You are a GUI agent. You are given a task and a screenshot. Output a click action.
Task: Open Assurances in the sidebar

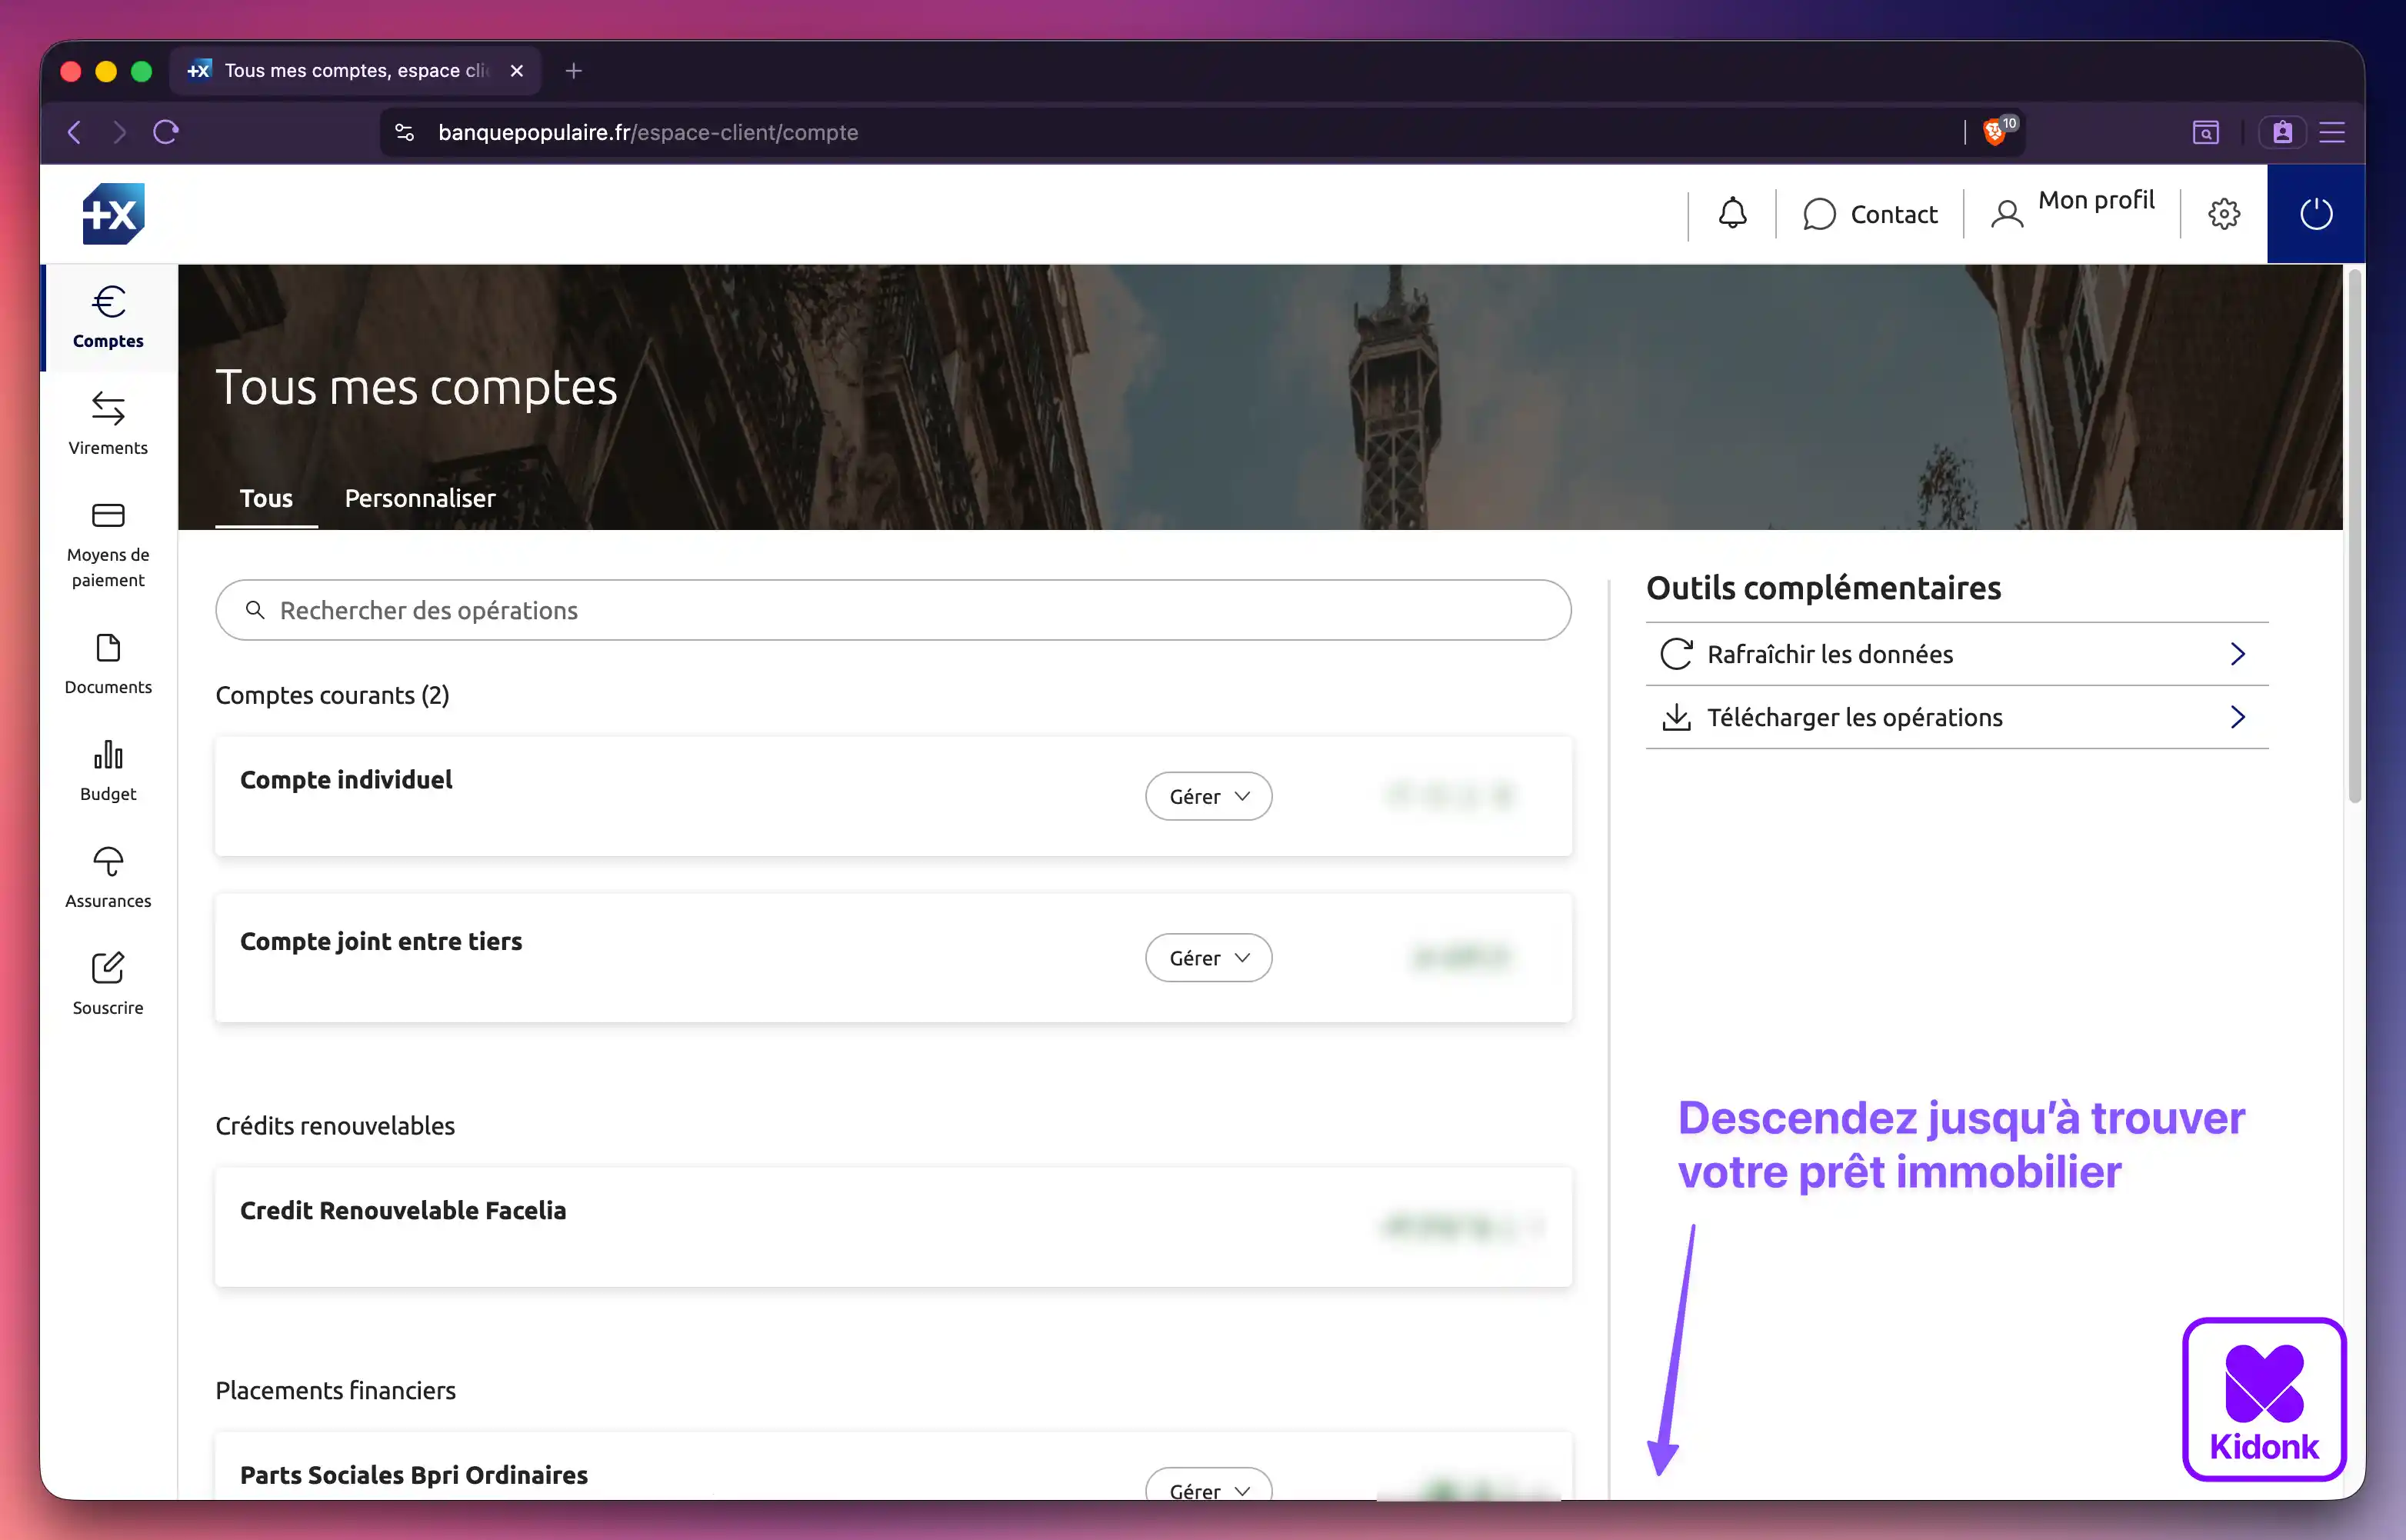click(108, 878)
